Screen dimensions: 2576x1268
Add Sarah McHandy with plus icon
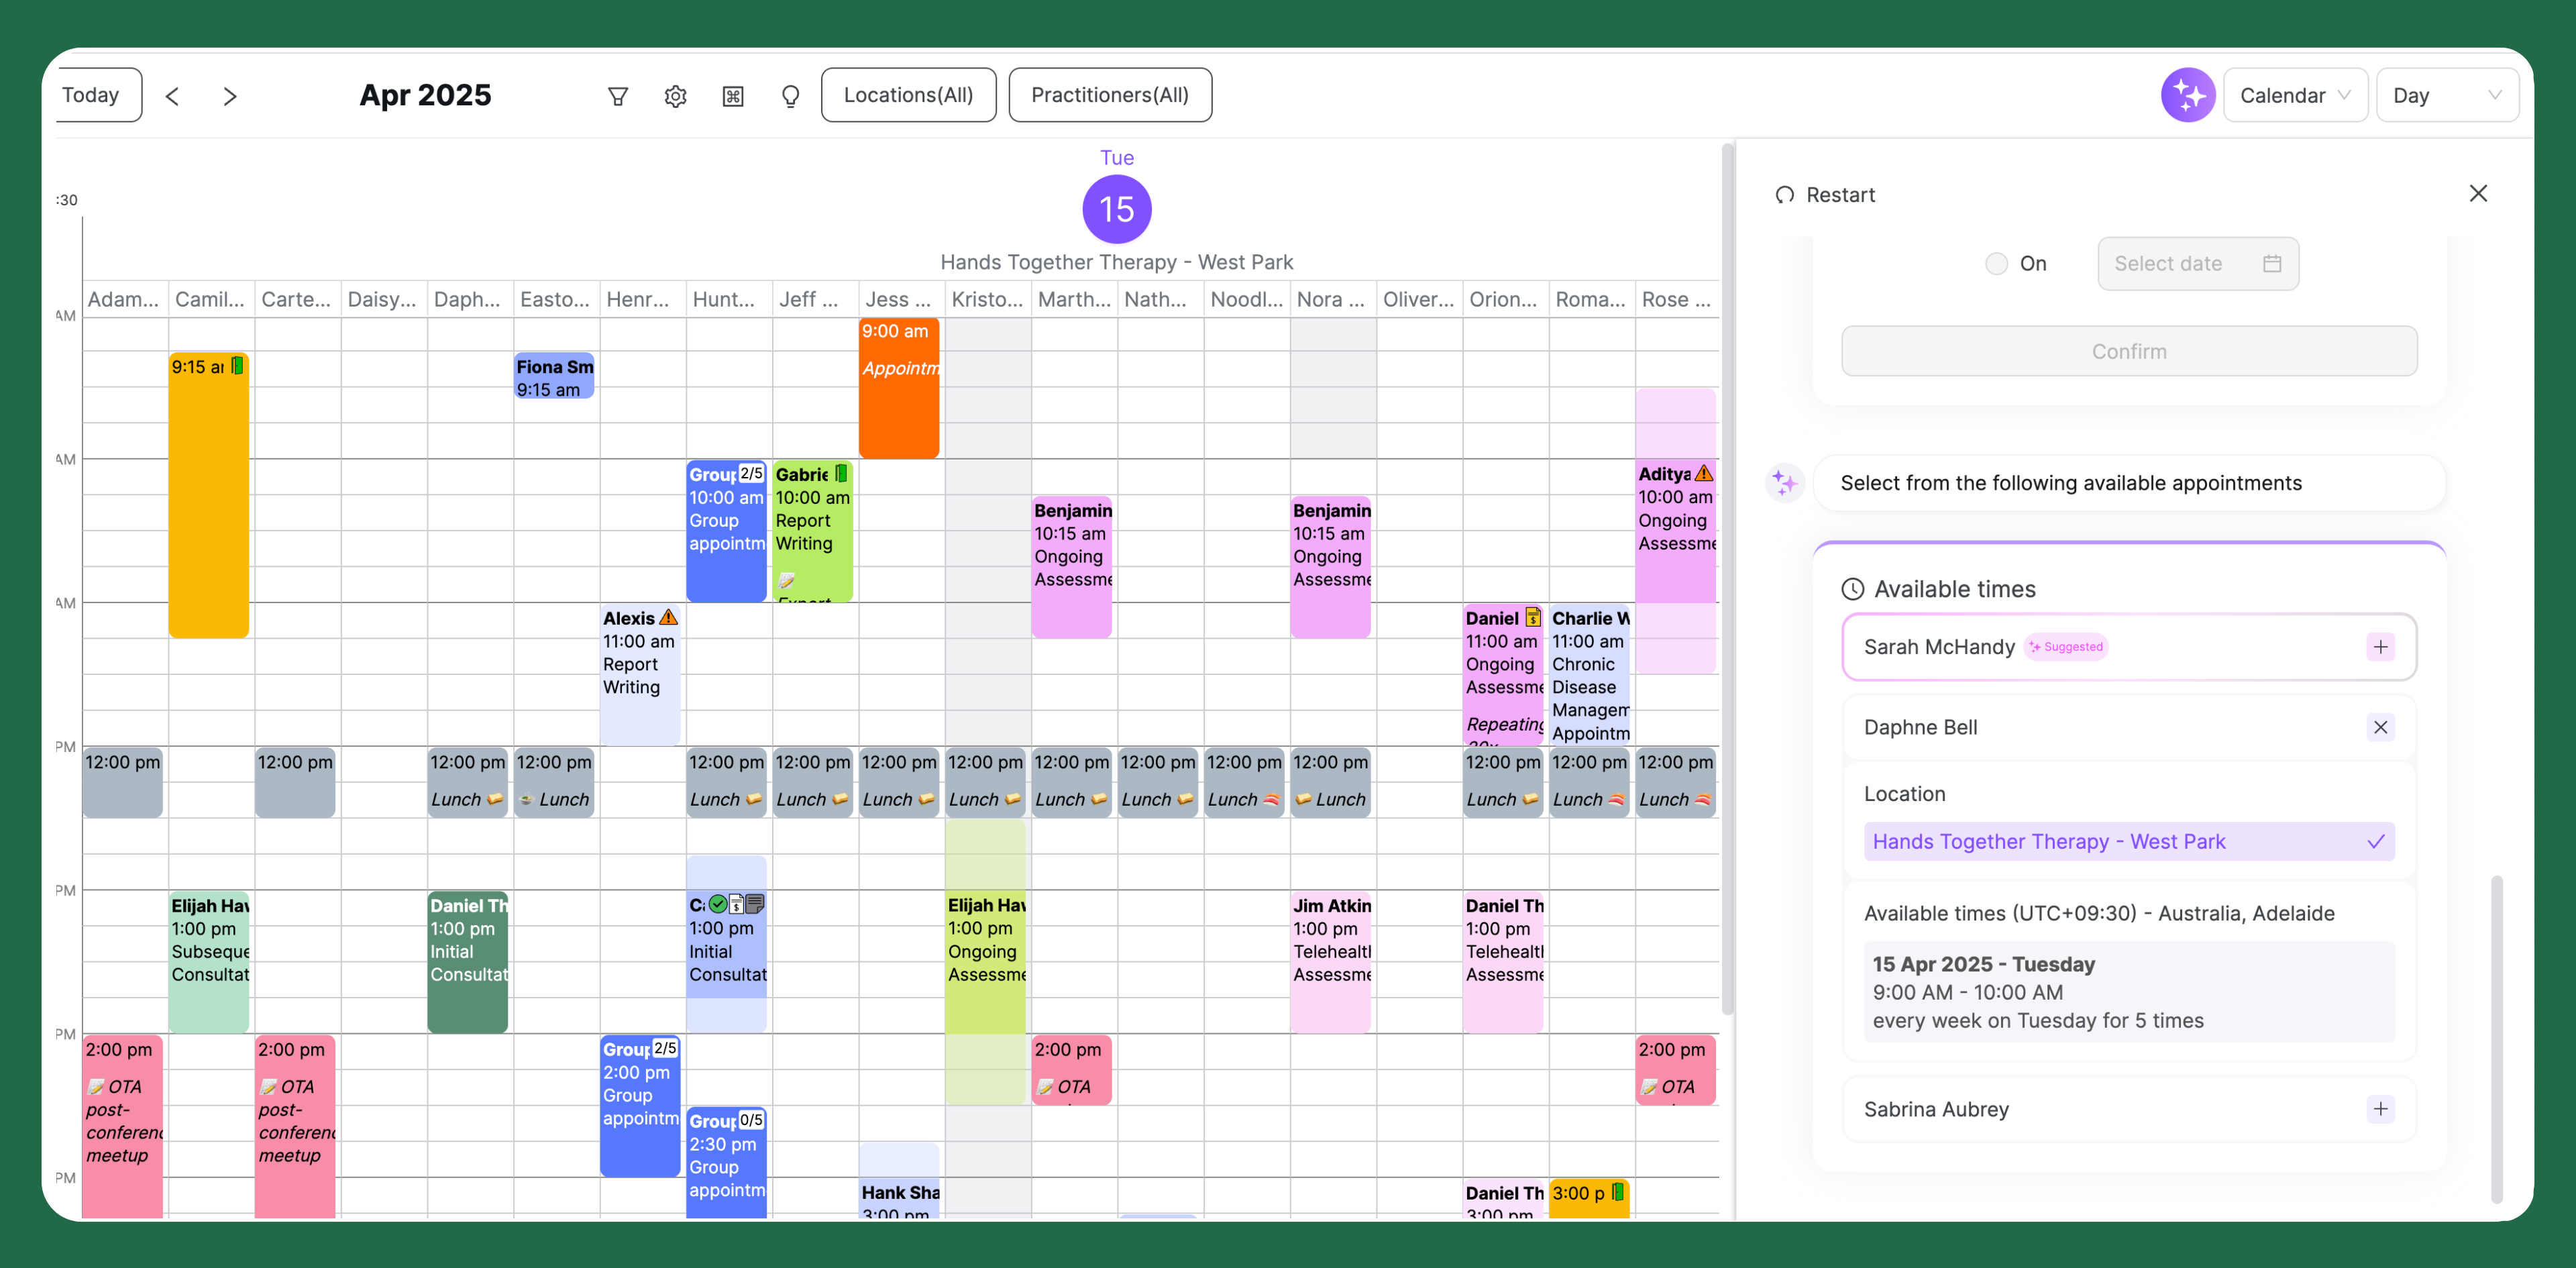tap(2381, 647)
